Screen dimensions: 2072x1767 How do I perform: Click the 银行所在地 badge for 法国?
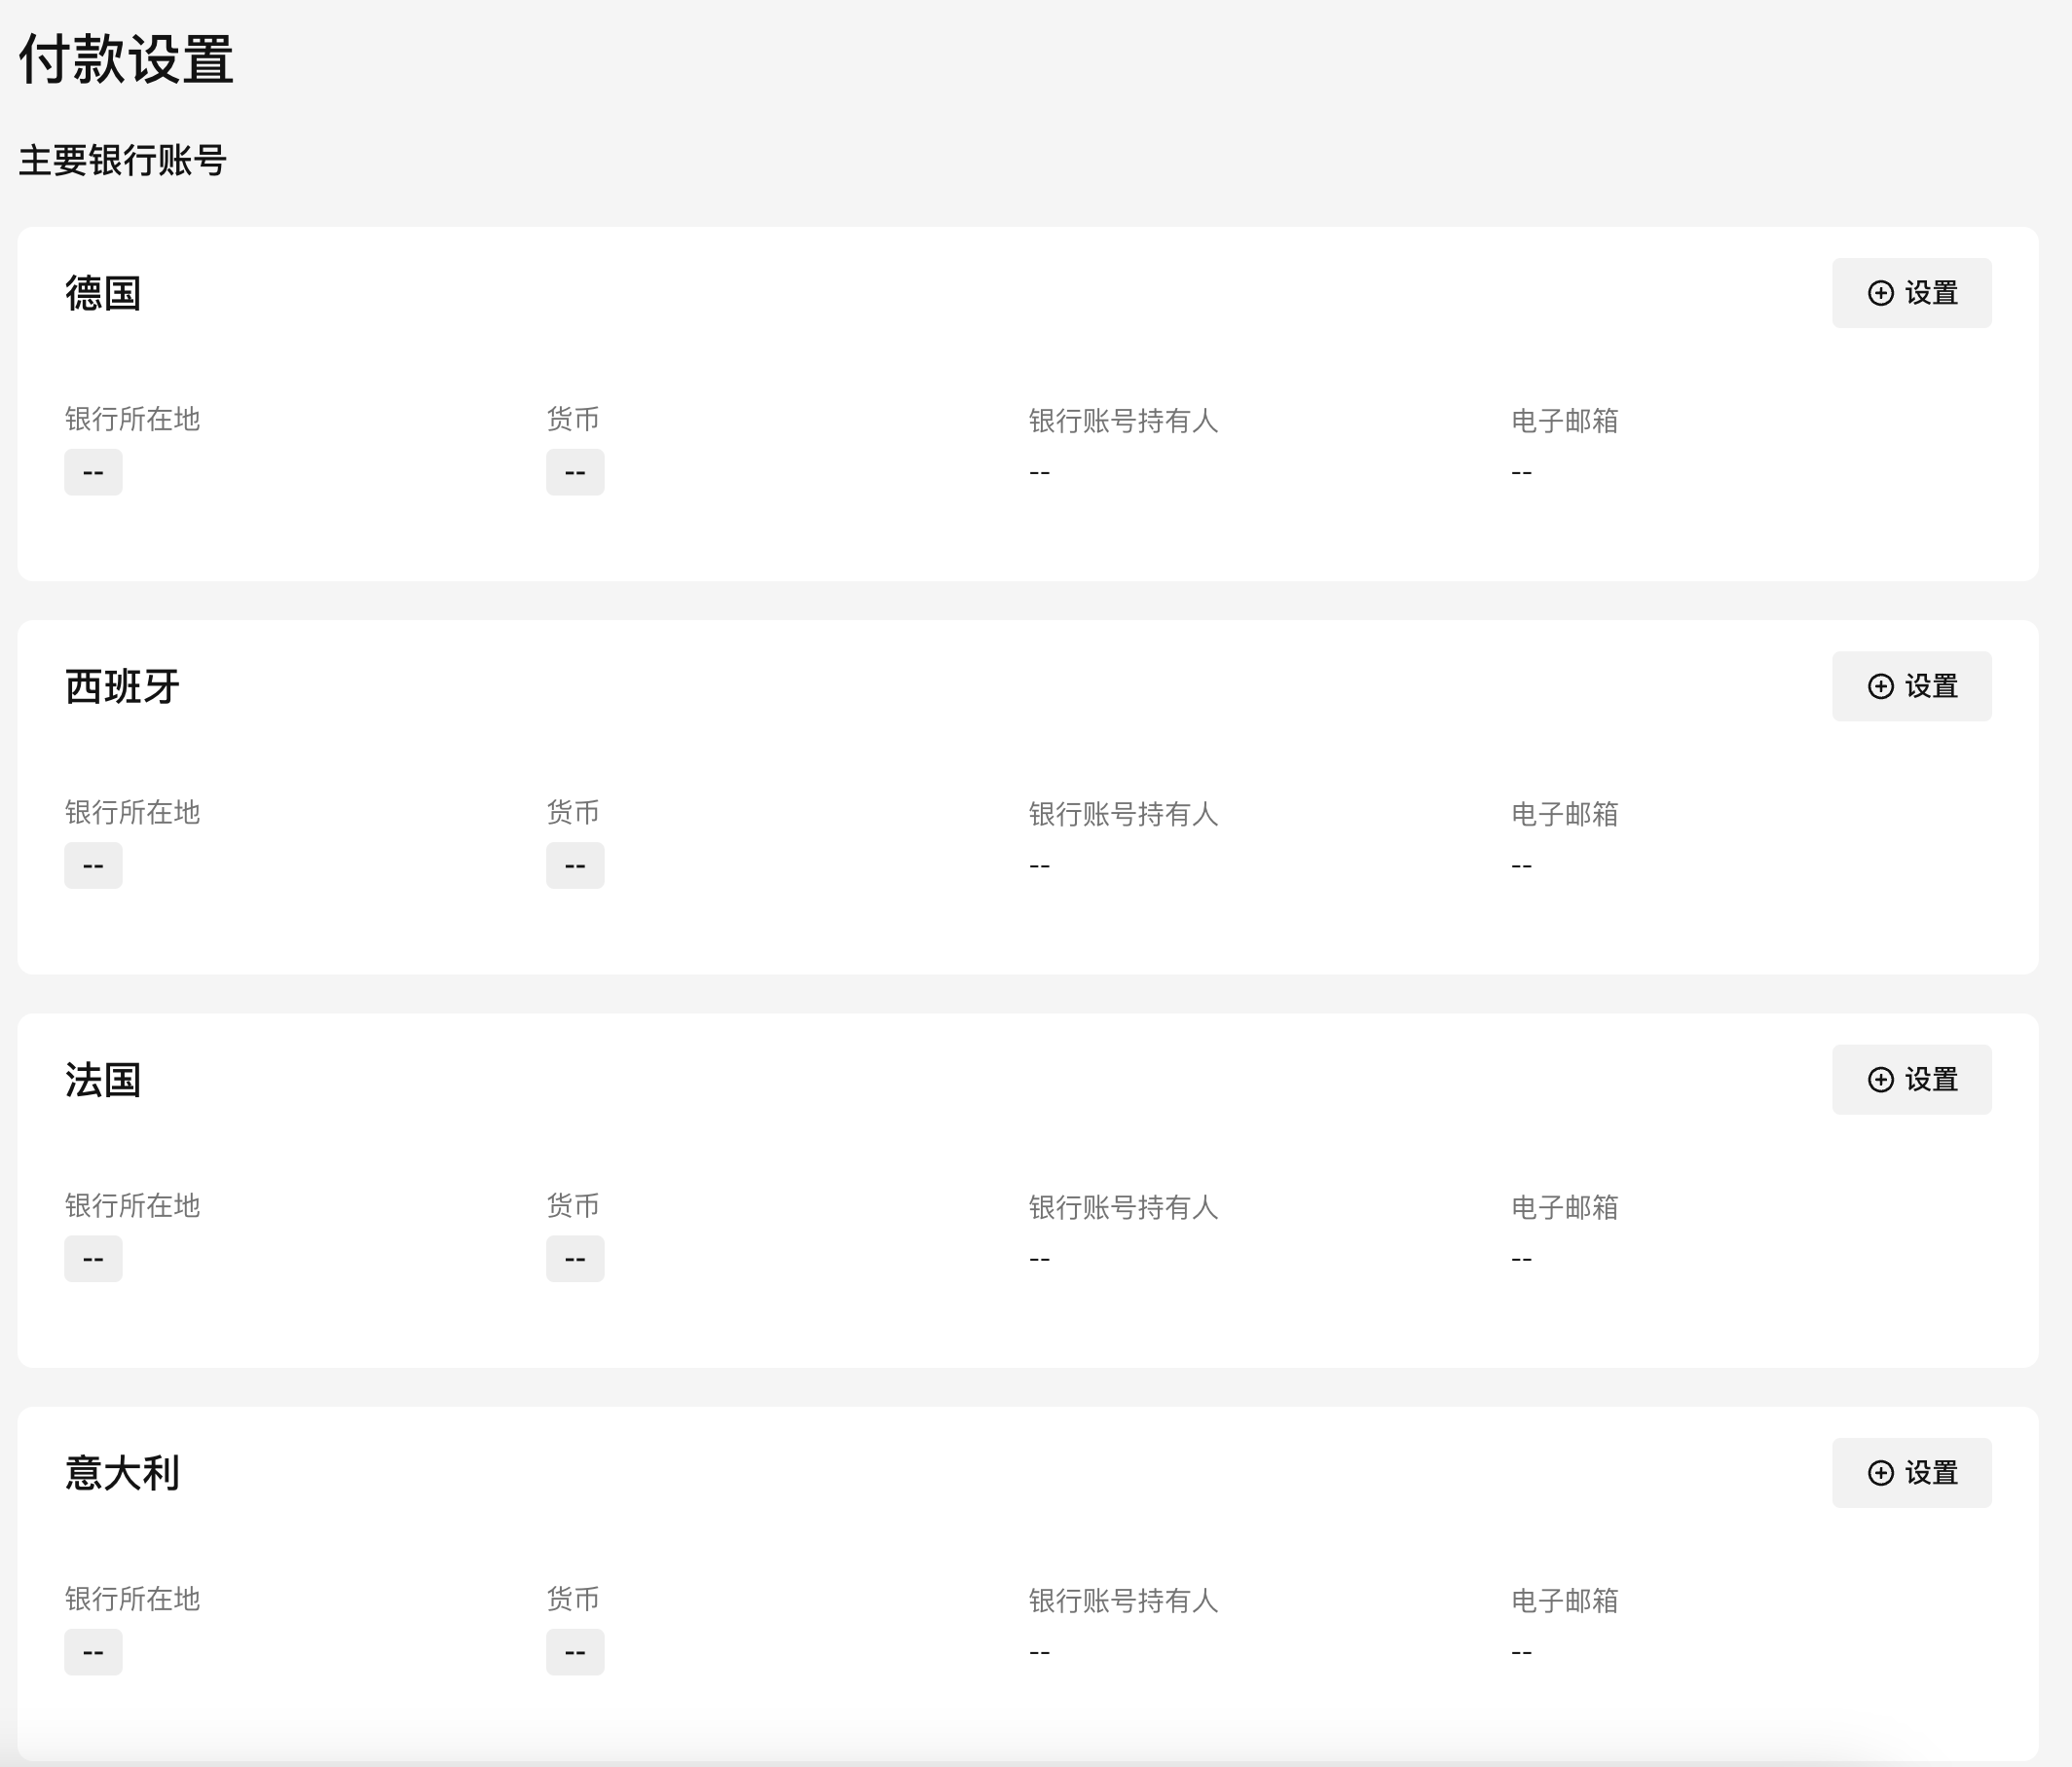click(x=93, y=1259)
